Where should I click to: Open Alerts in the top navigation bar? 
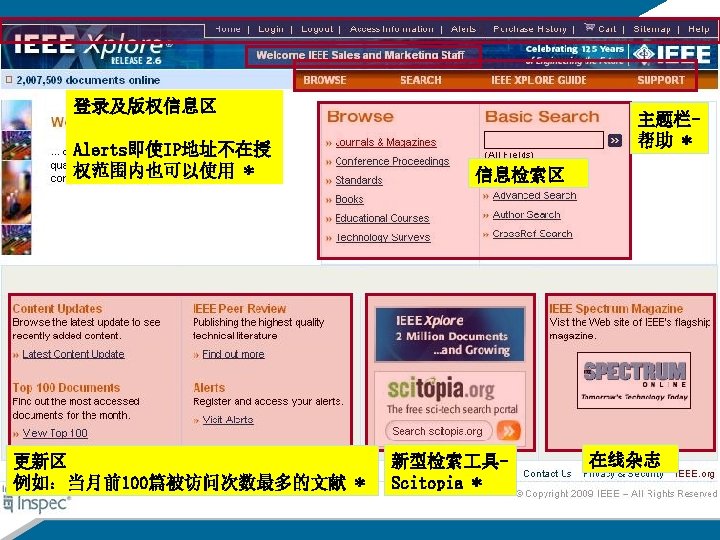(x=463, y=29)
